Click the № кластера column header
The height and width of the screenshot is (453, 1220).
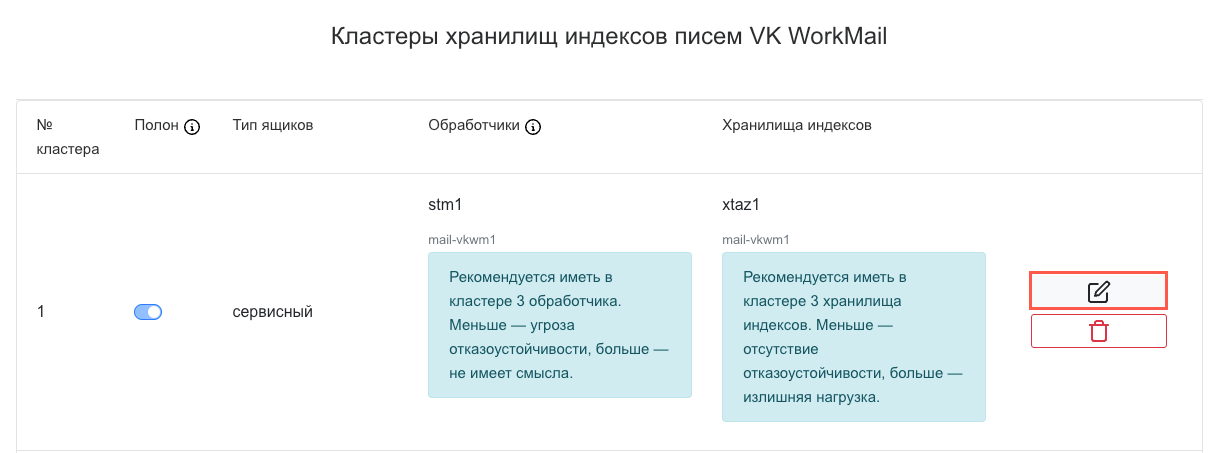67,138
